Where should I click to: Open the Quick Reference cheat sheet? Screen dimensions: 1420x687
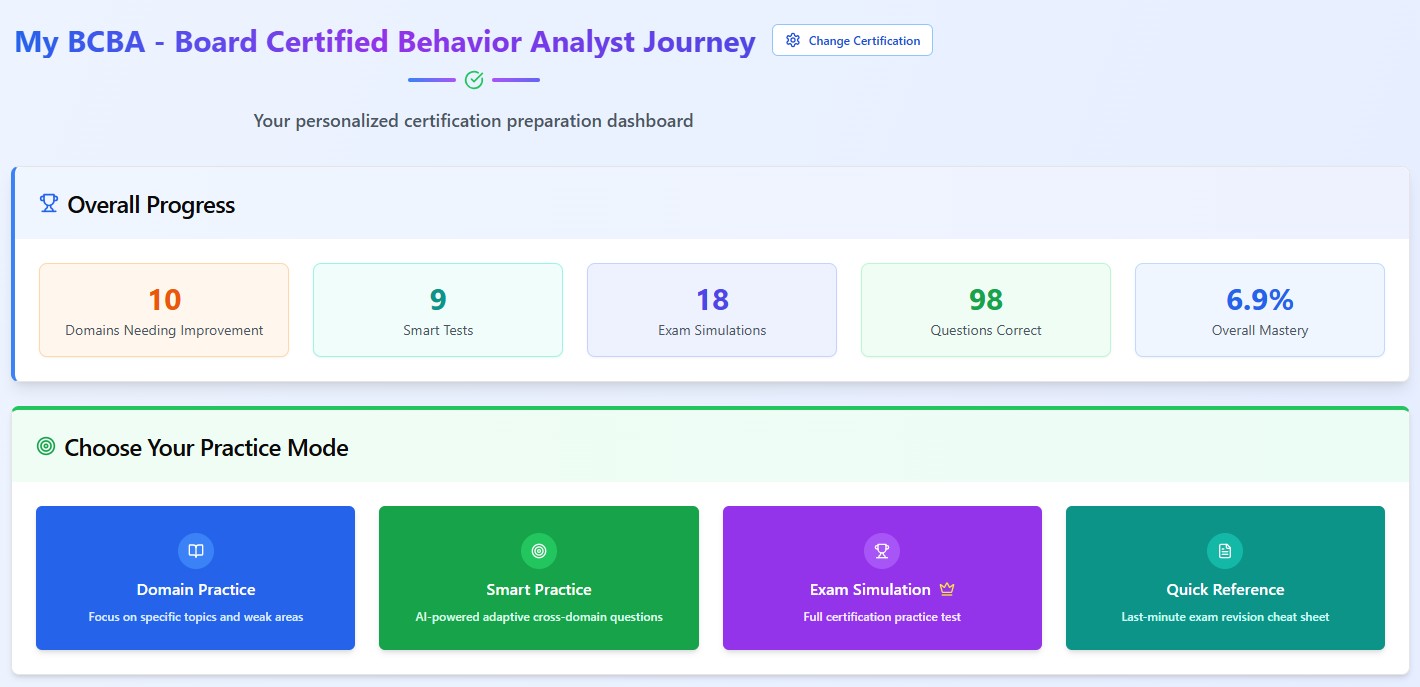(1224, 578)
